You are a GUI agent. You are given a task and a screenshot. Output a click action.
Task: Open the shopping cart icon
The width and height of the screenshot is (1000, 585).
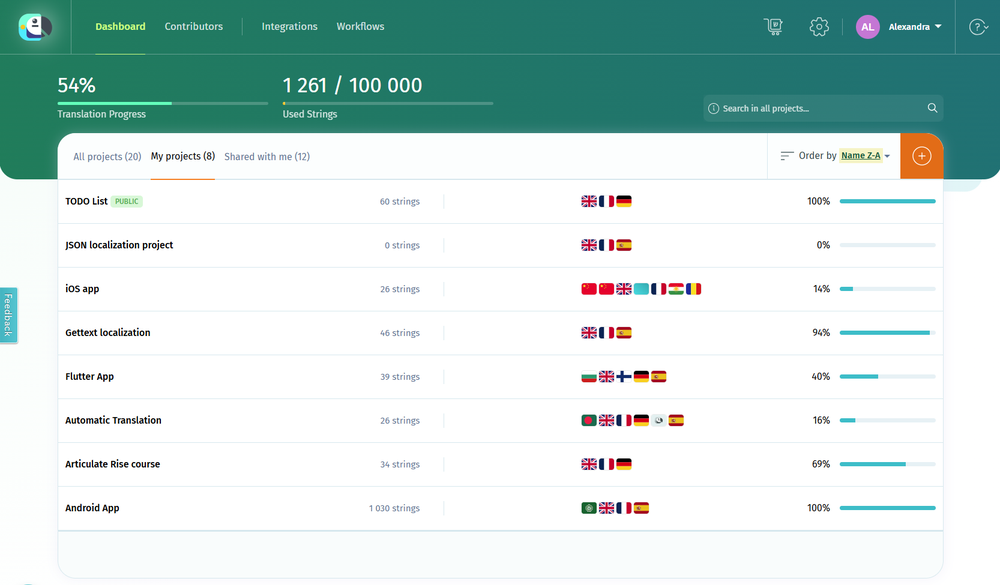tap(773, 27)
